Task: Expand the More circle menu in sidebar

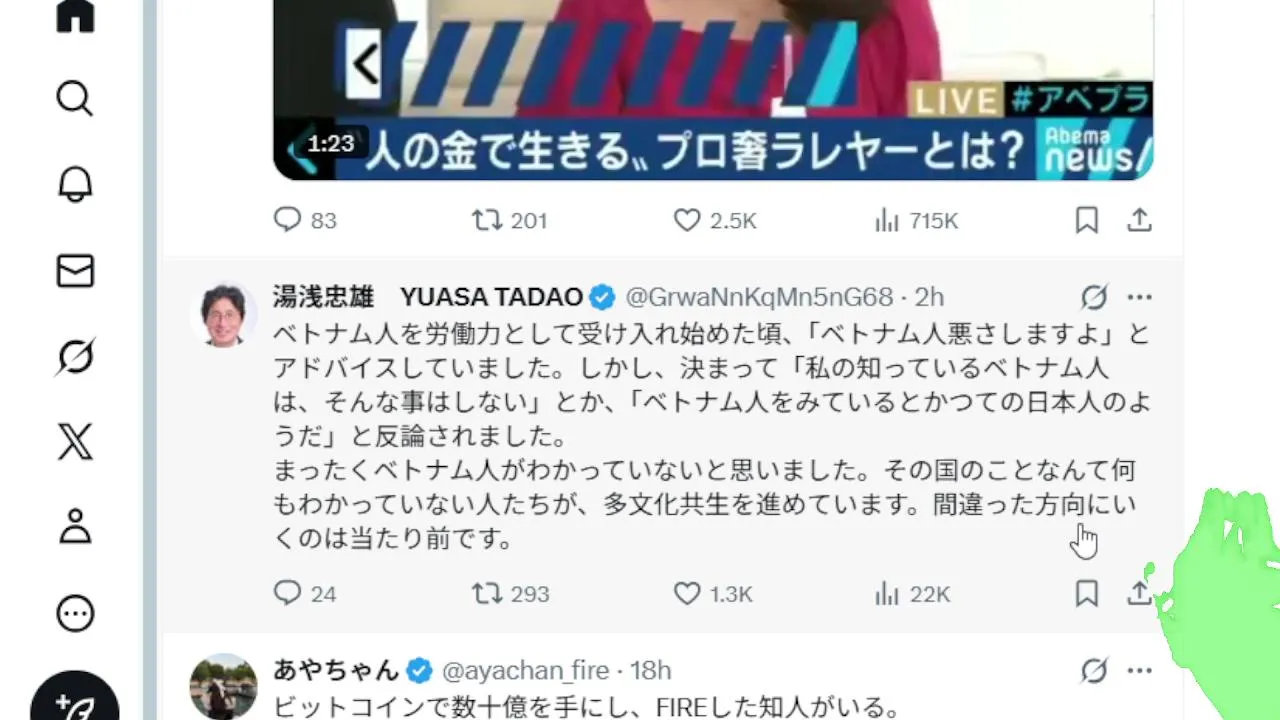Action: pyautogui.click(x=75, y=613)
